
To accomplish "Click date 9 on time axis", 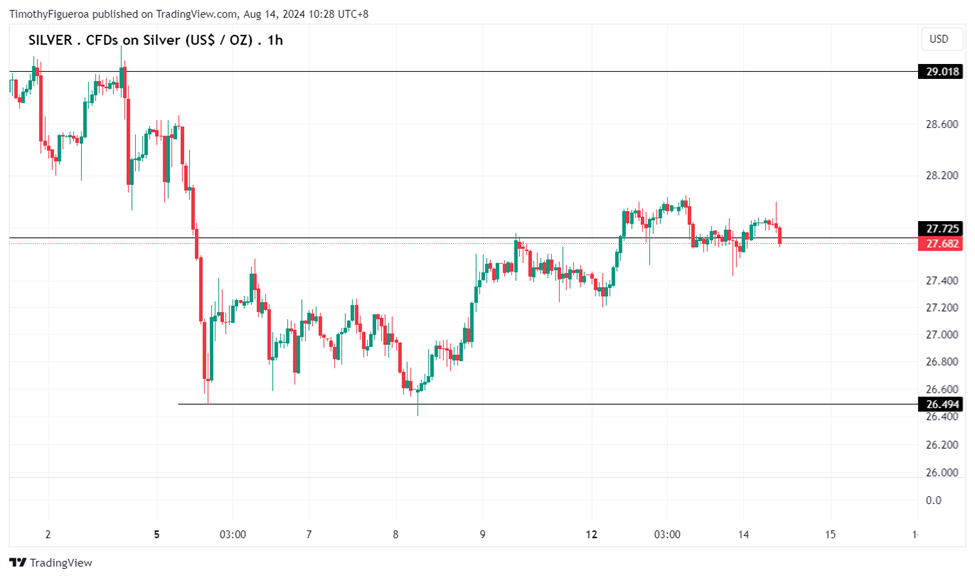I will tap(483, 534).
